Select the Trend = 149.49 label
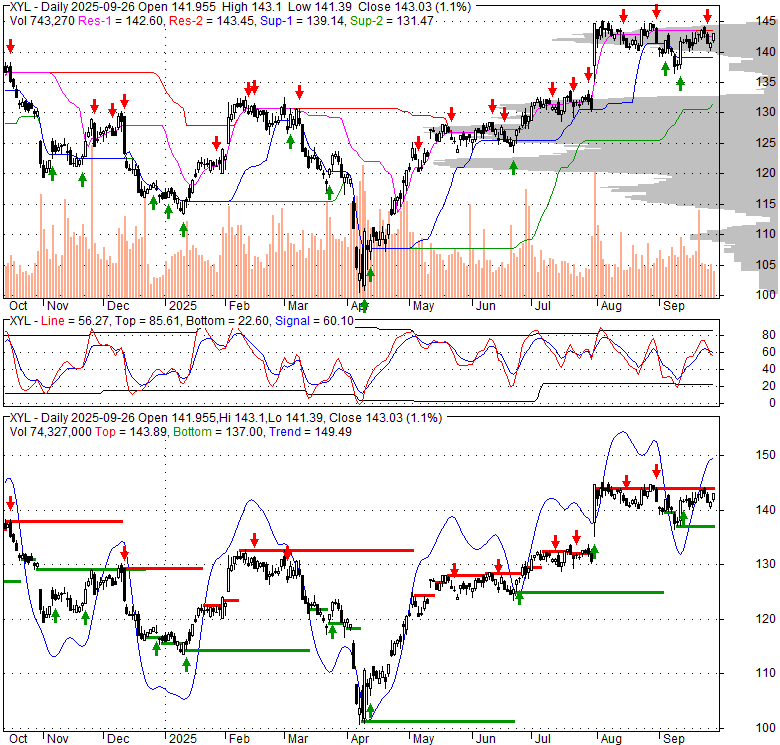 (x=310, y=432)
